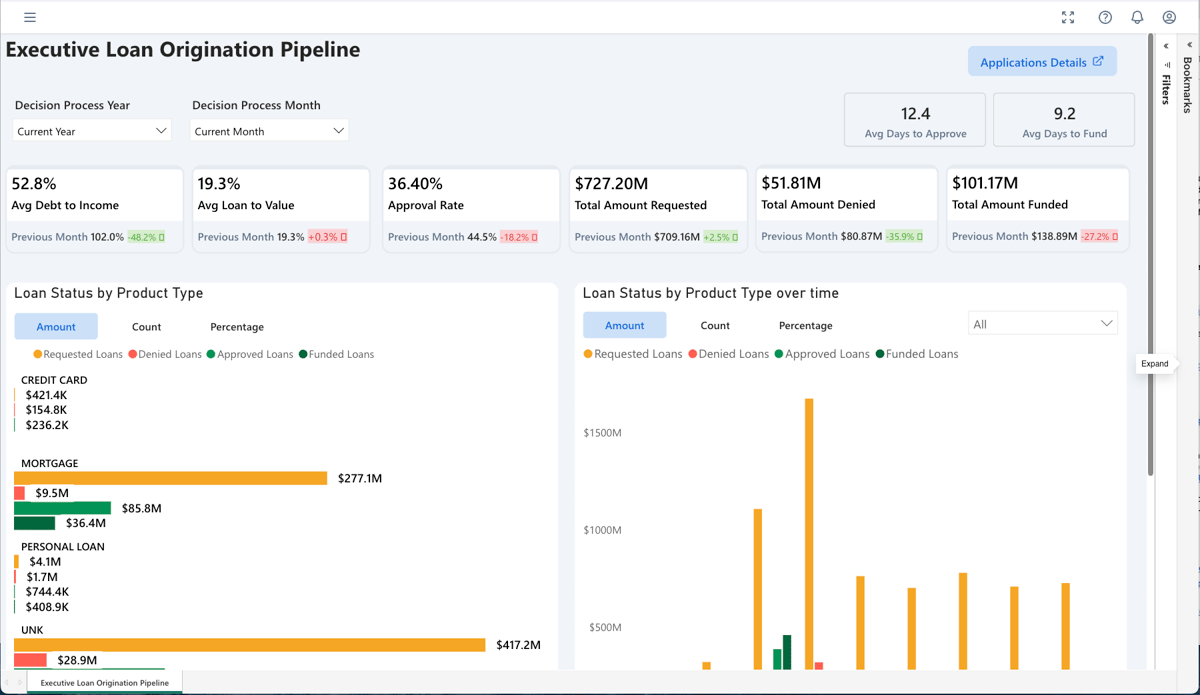Image resolution: width=1200 pixels, height=695 pixels.
Task: Click the Denied Loans legend in left chart
Action: 165,354
